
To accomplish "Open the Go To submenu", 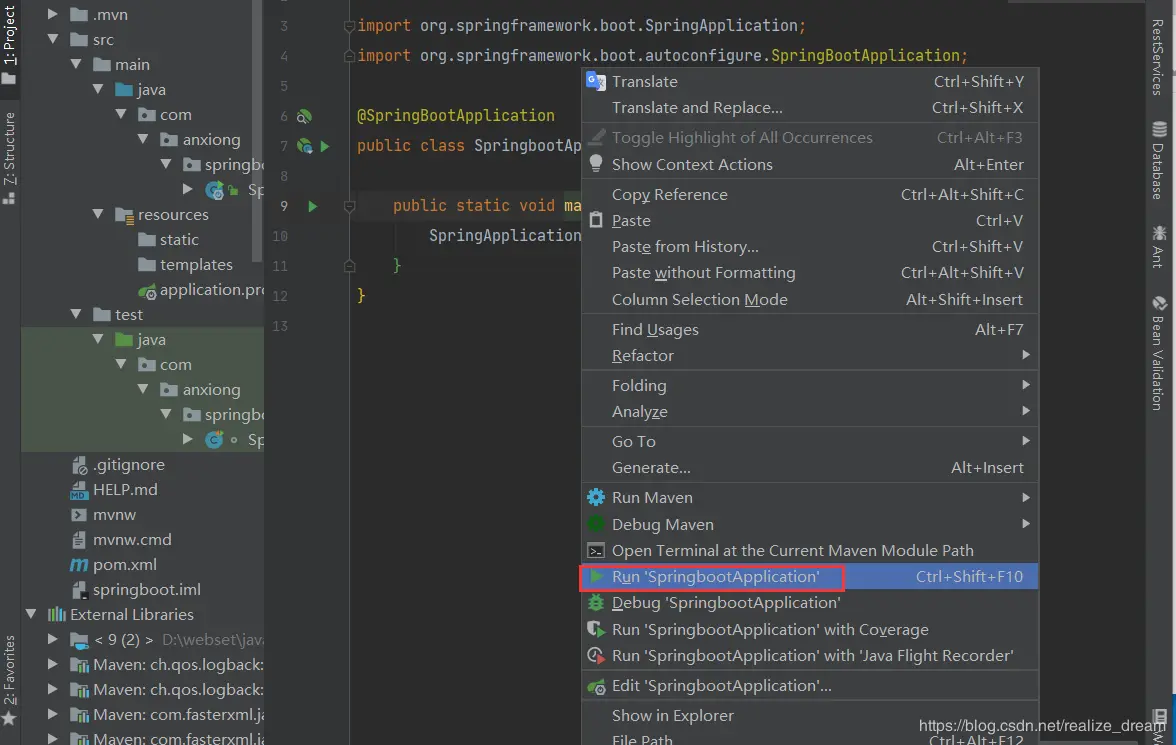I will click(810, 441).
